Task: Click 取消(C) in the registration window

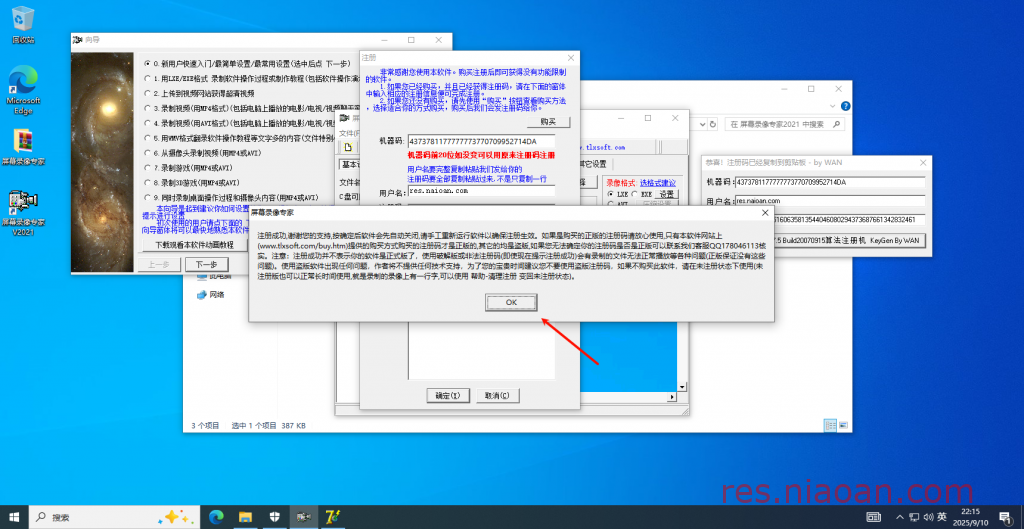Action: pos(498,395)
